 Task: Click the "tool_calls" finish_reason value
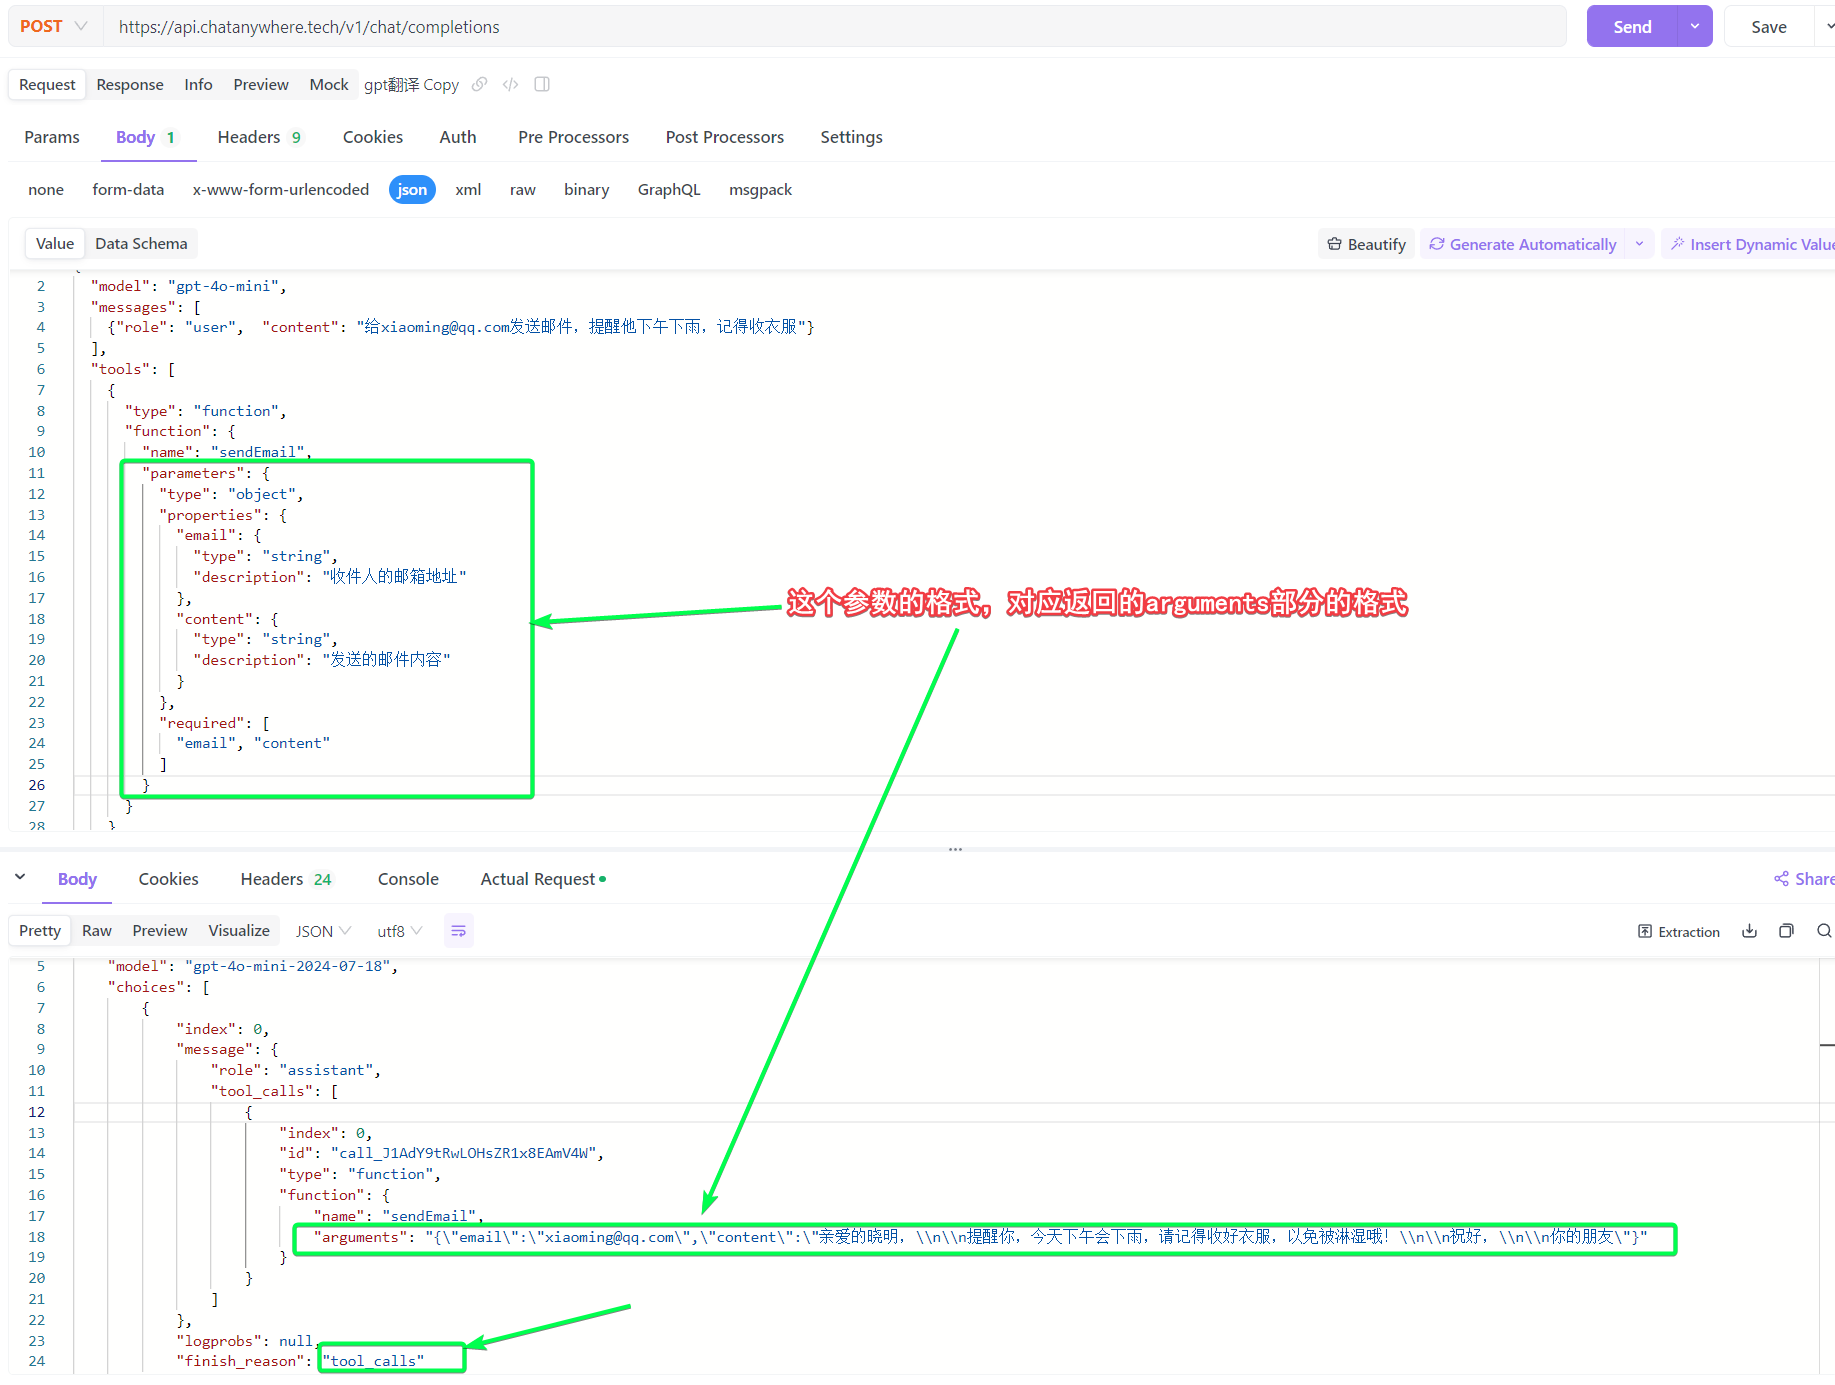[374, 1361]
